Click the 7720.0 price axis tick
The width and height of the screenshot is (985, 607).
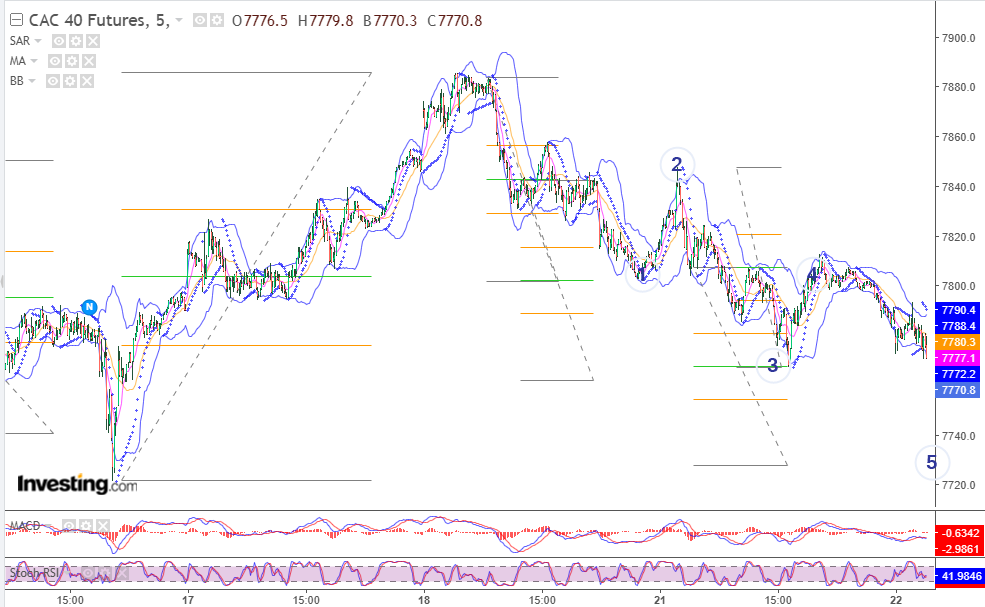pos(958,485)
